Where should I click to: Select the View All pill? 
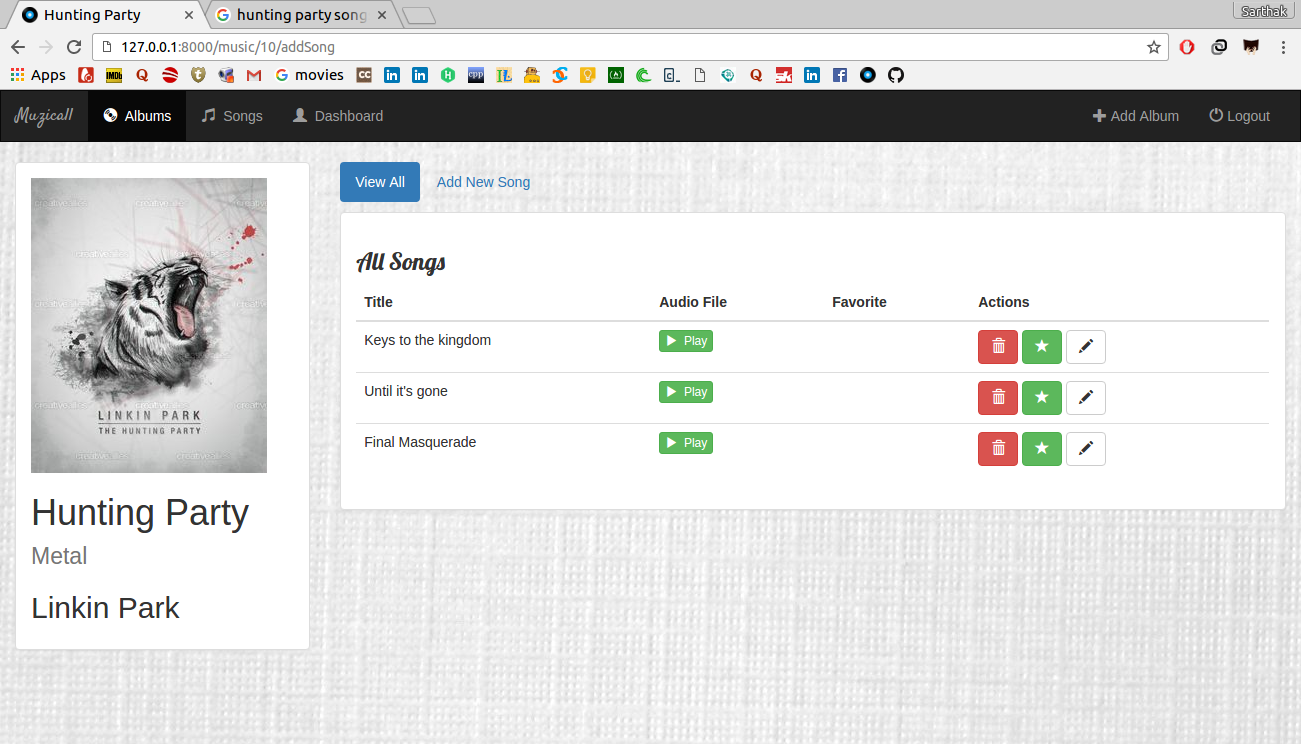click(380, 182)
